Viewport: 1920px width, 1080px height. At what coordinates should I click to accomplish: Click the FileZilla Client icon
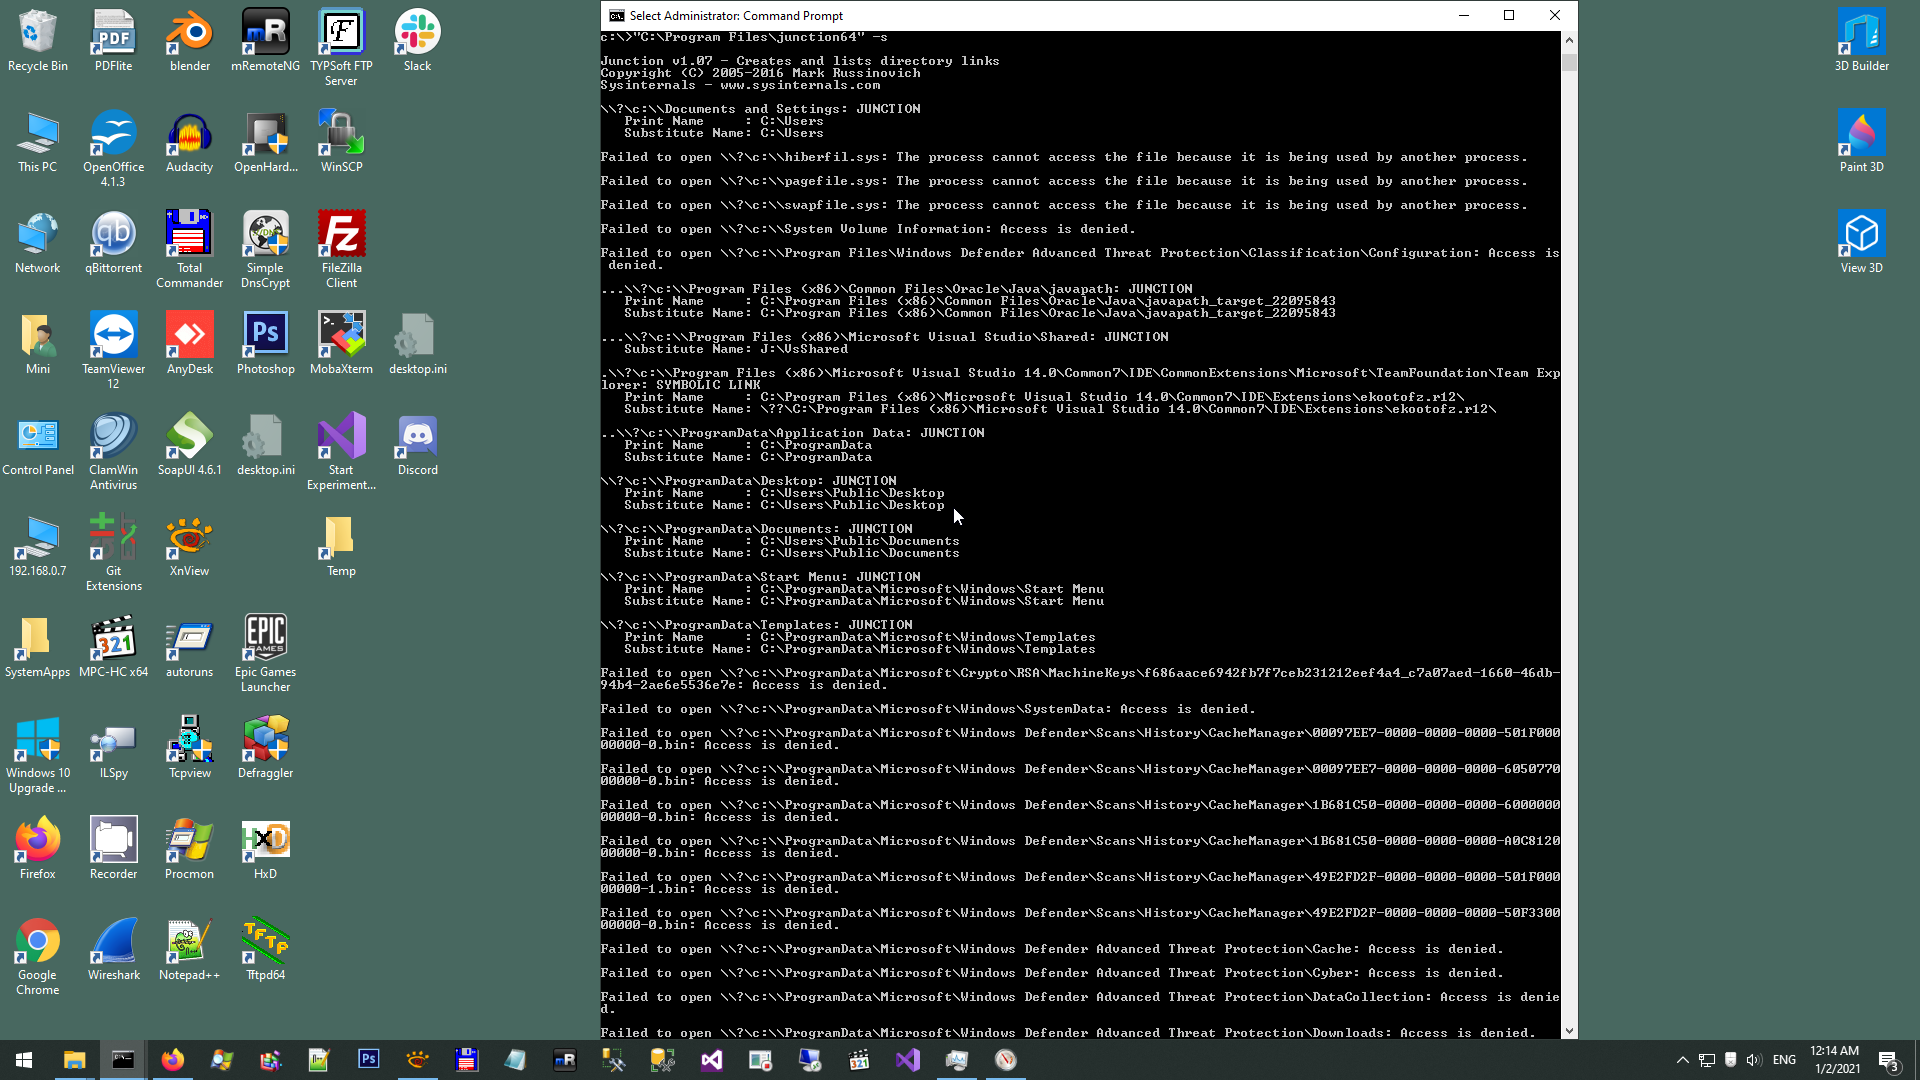(x=341, y=237)
